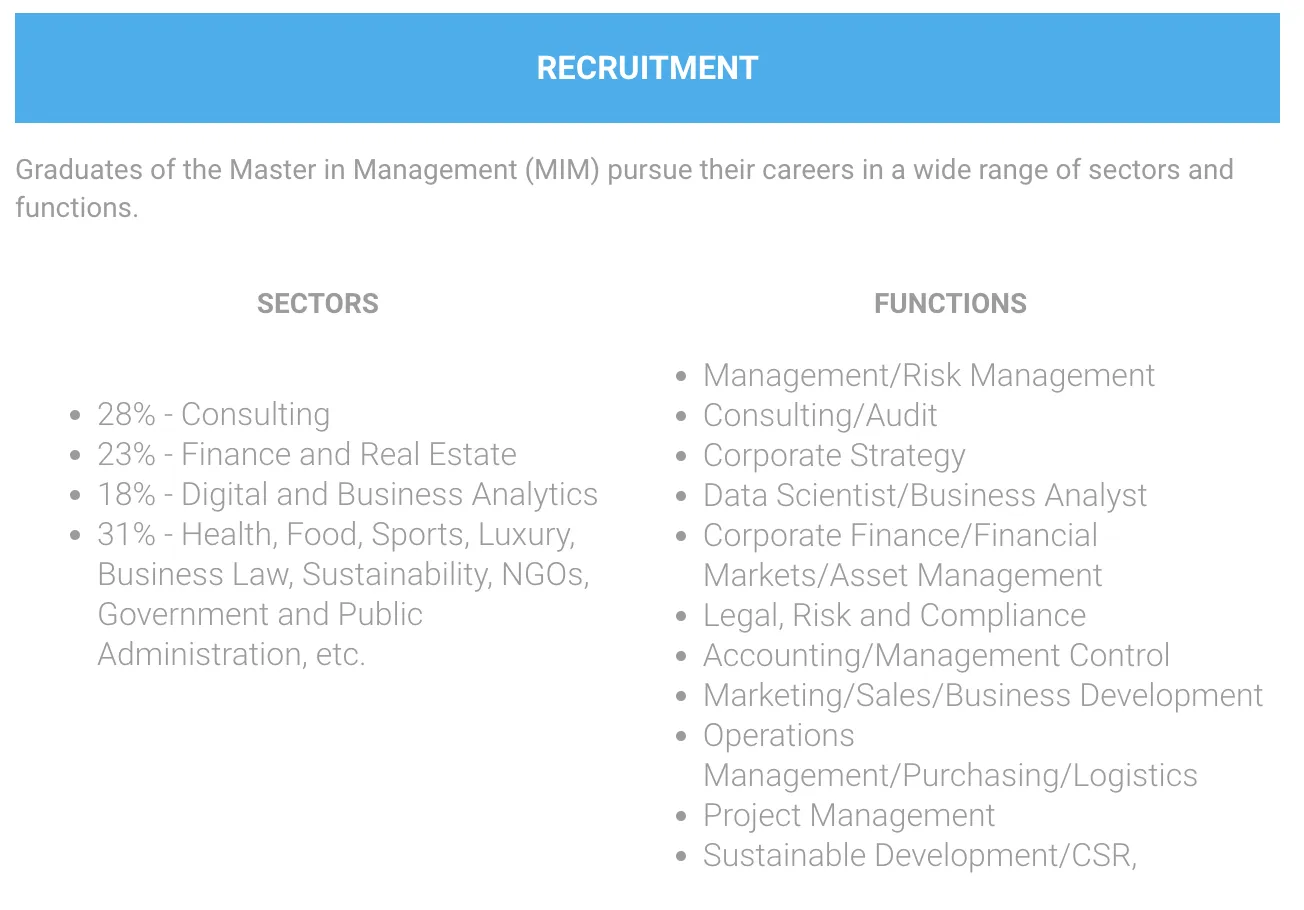
Task: Click the 31% Health, Food, Sports entry
Action: tap(335, 534)
